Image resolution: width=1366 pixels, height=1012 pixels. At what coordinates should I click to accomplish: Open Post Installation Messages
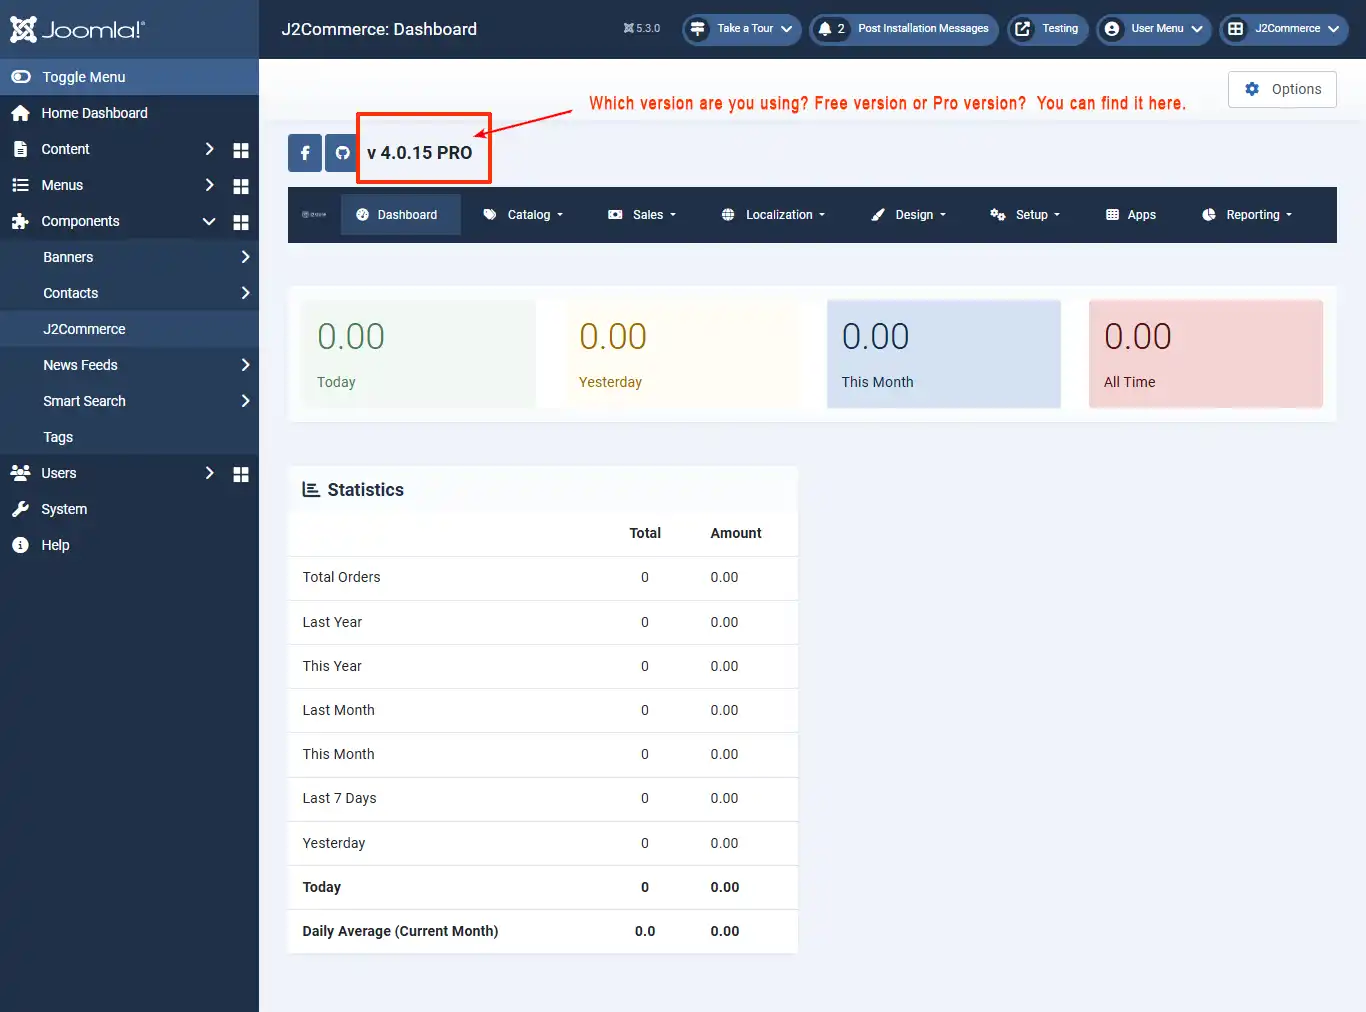coord(904,29)
